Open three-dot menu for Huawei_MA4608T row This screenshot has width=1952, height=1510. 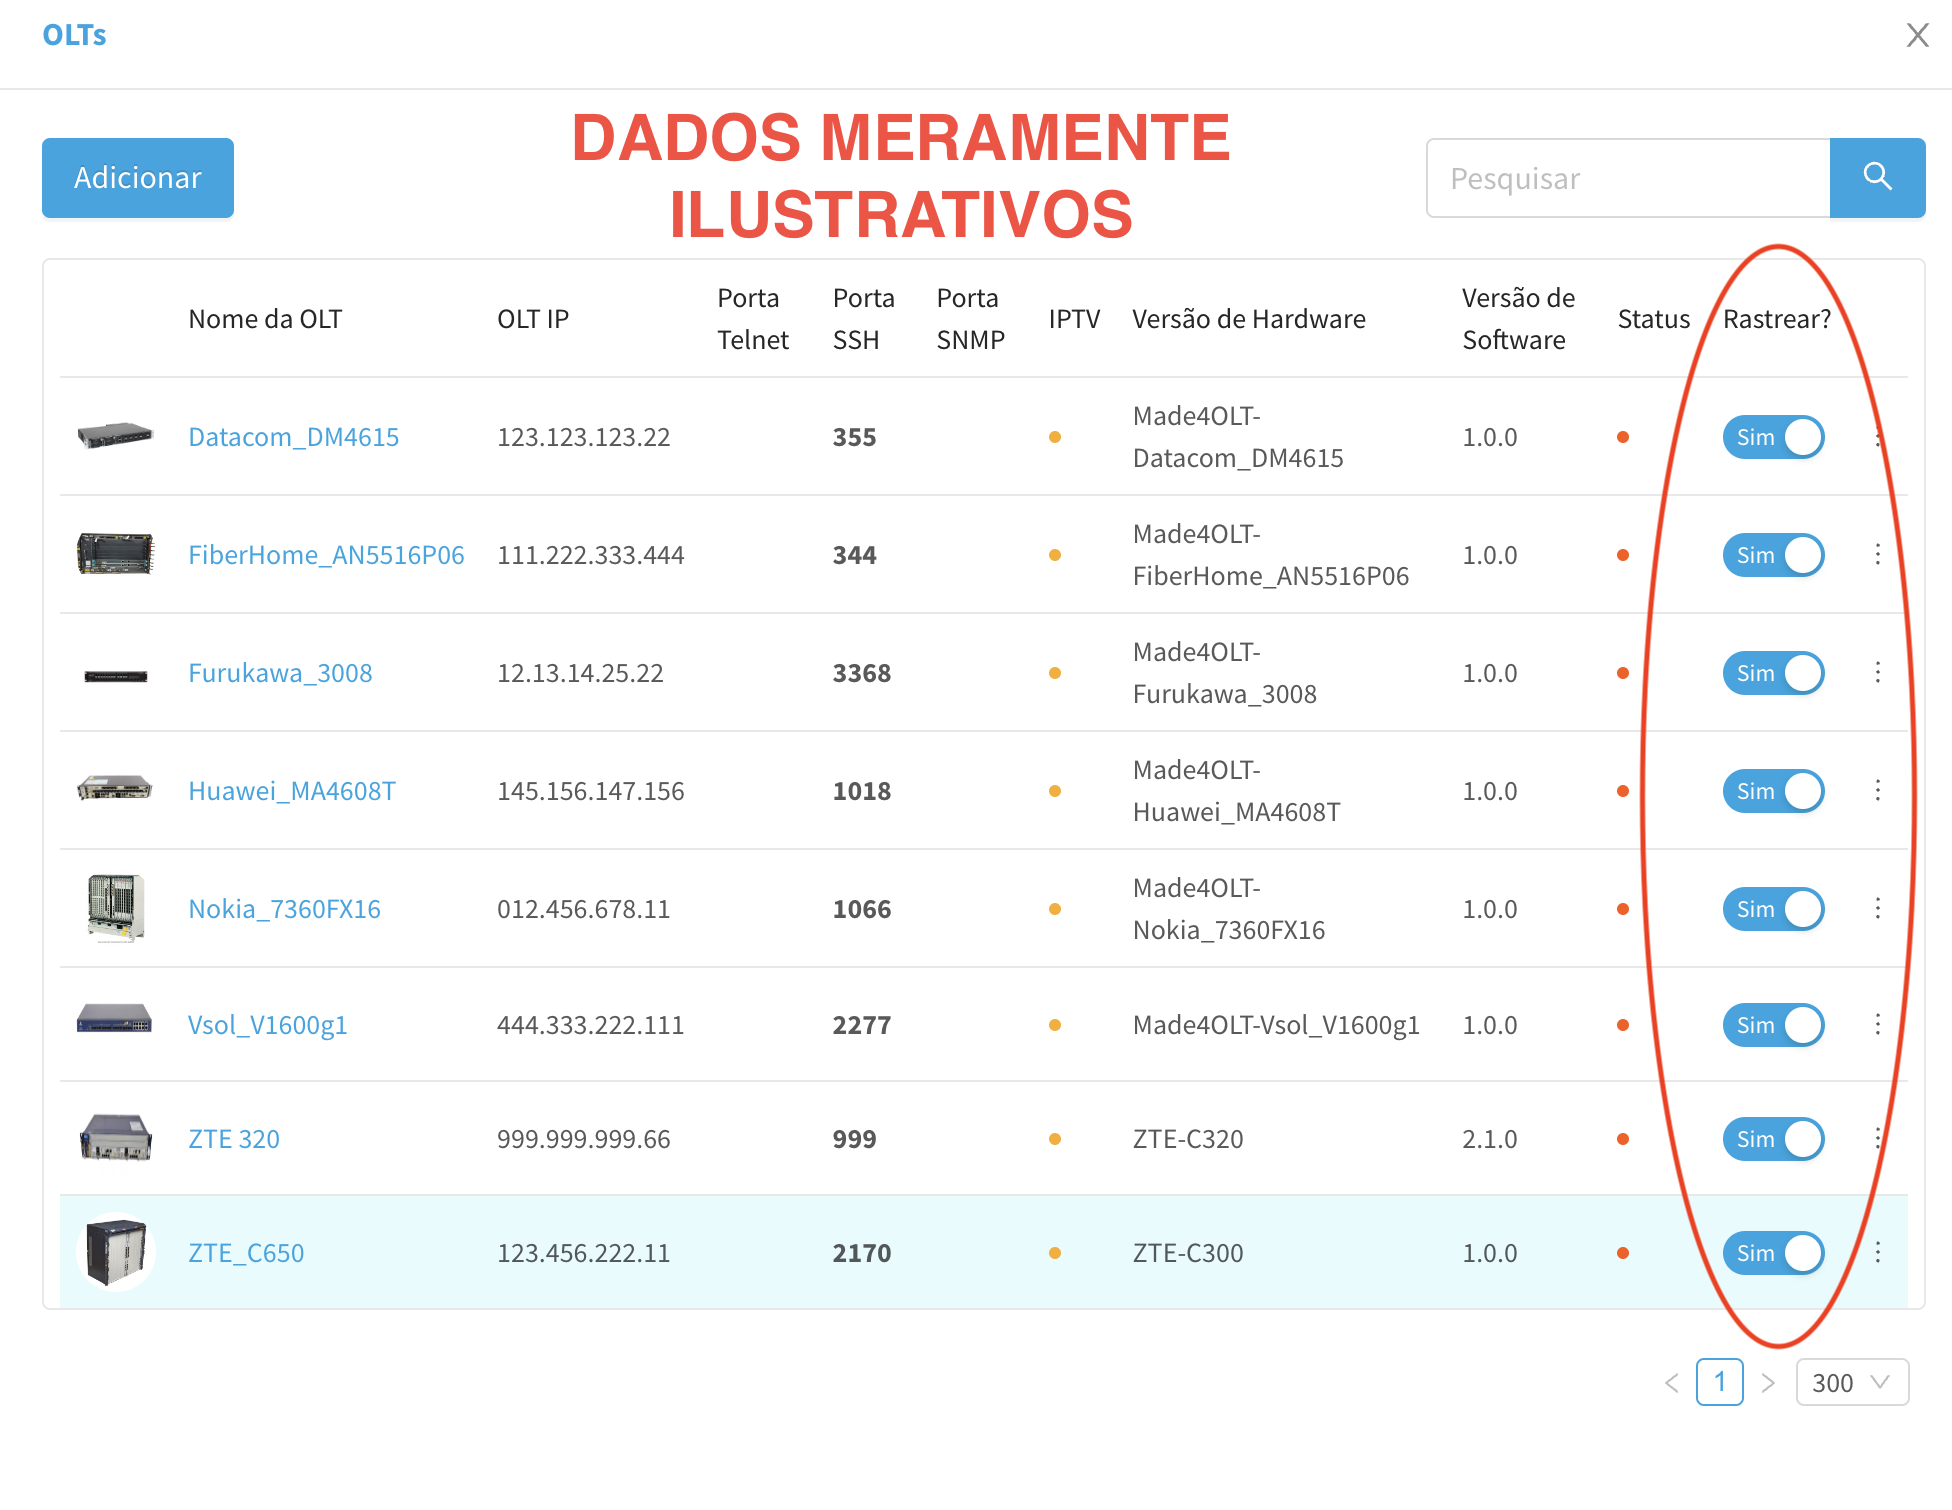point(1877,790)
